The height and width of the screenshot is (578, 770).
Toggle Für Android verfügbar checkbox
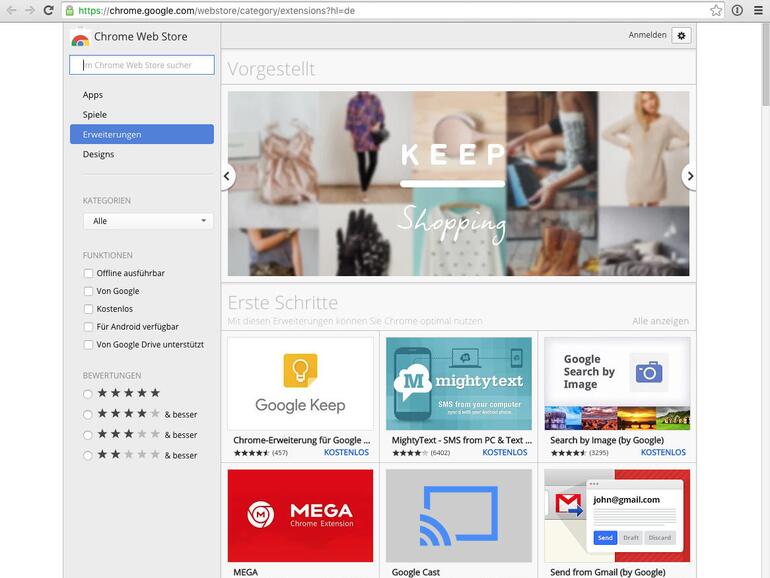click(88, 327)
